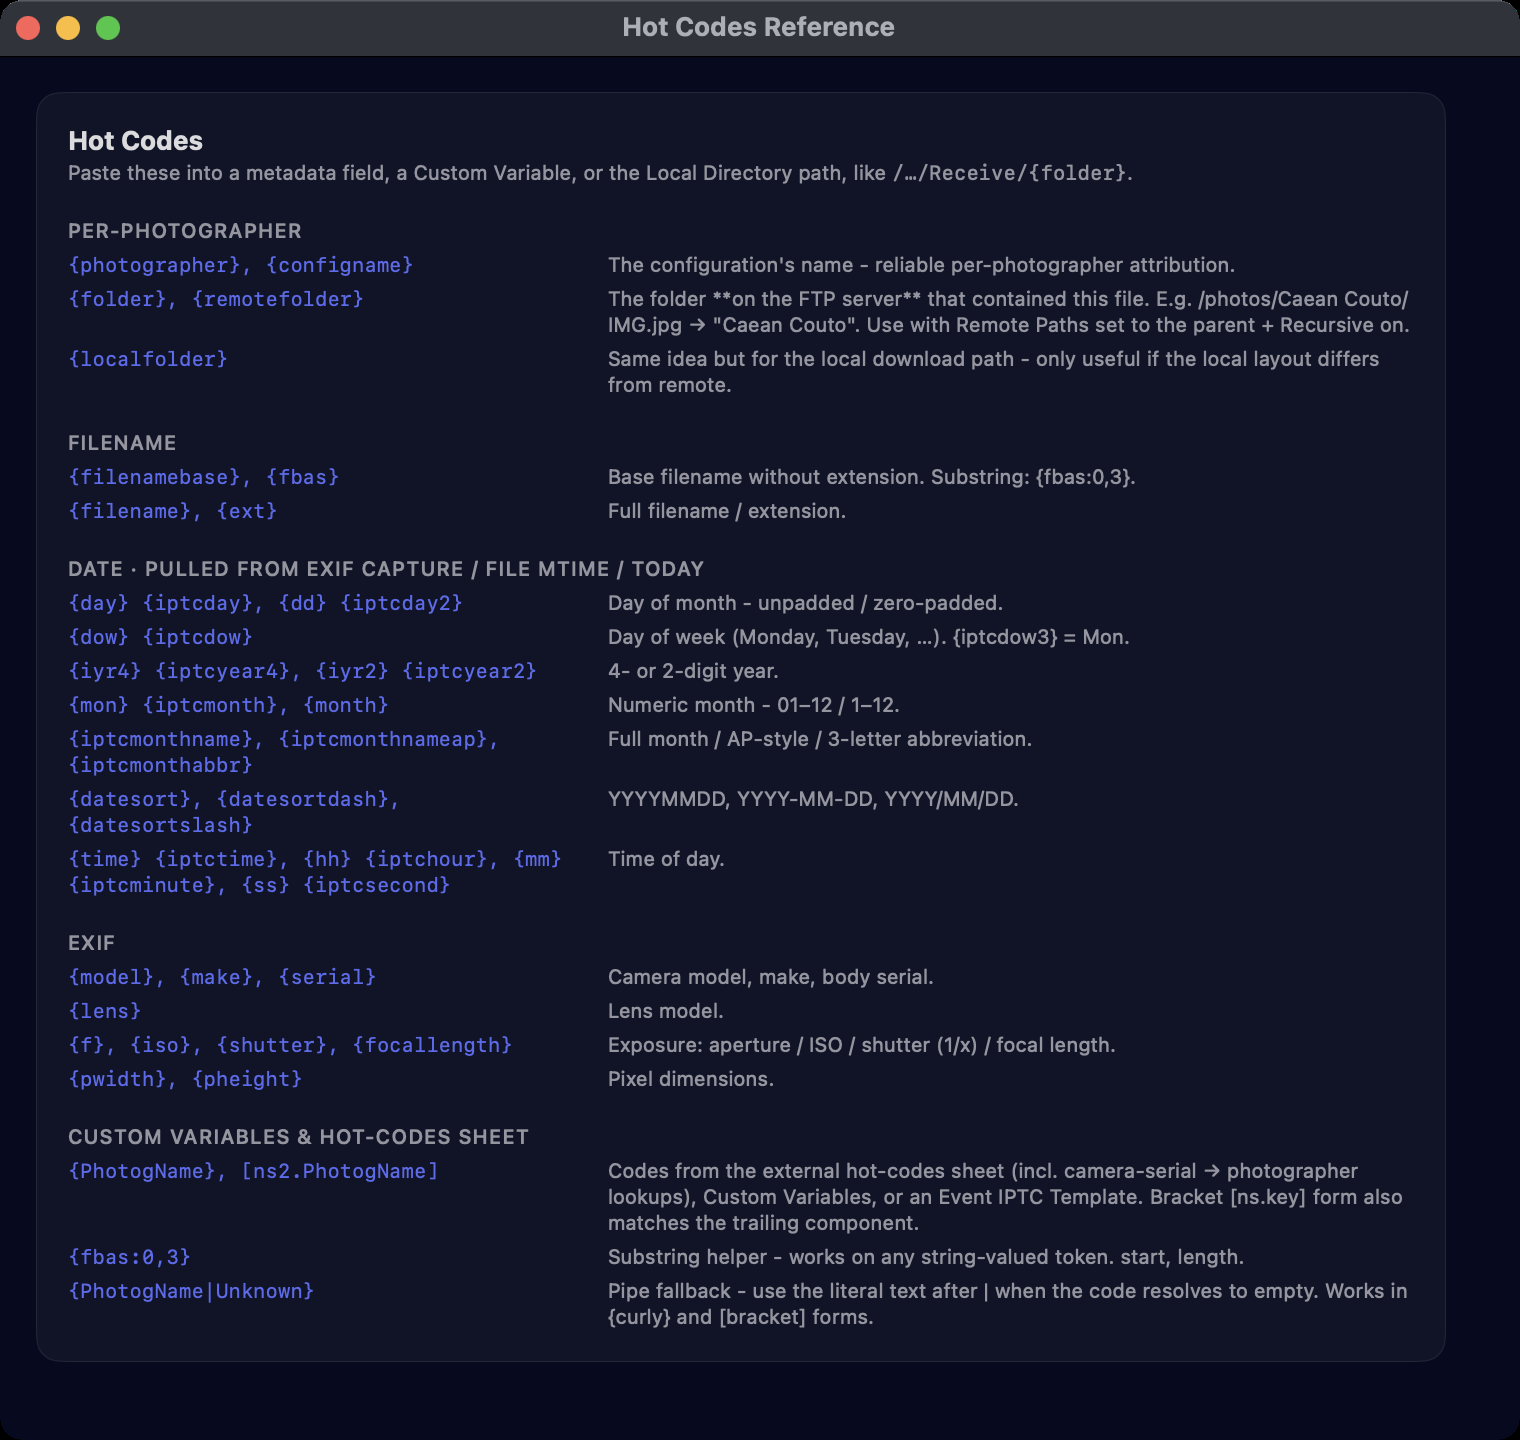
Task: Click the 'Paste these into a metadata field' subtitle
Action: 600,173
